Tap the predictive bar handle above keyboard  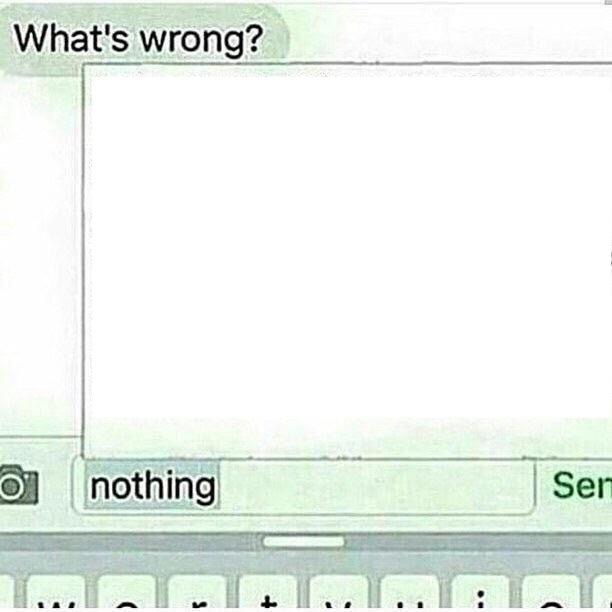(x=304, y=541)
